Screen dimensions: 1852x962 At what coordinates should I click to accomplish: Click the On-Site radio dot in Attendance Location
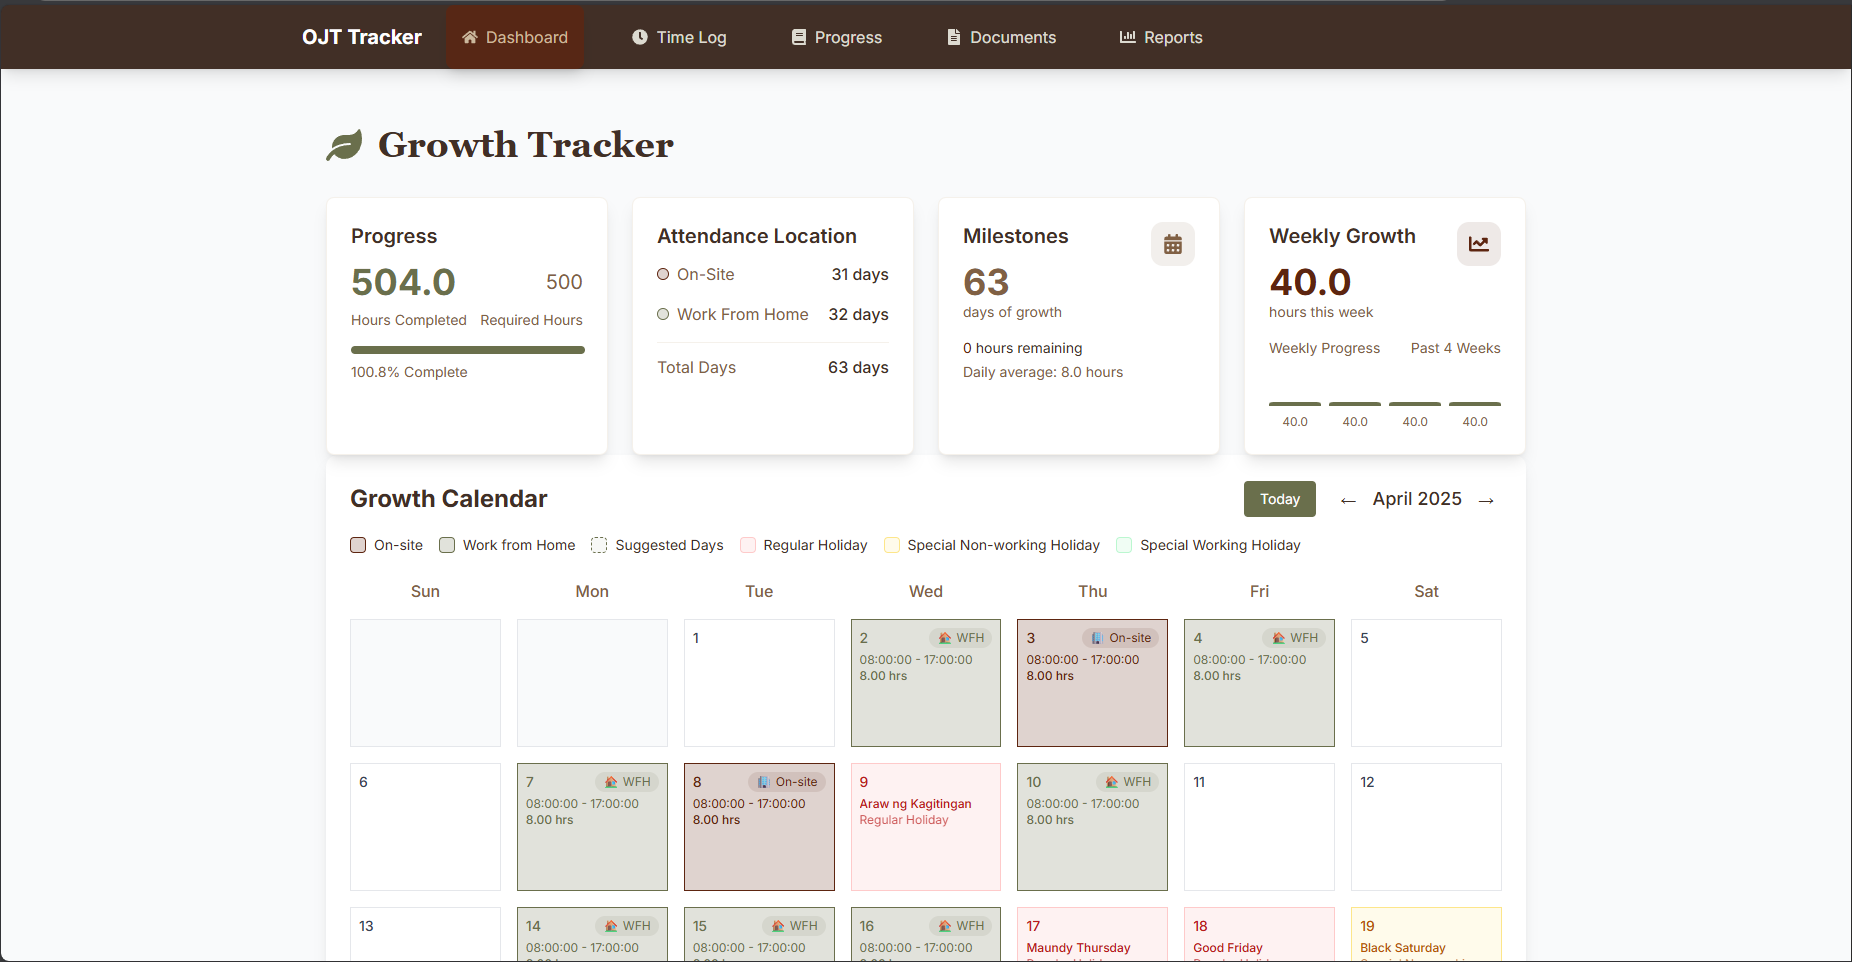click(x=663, y=274)
